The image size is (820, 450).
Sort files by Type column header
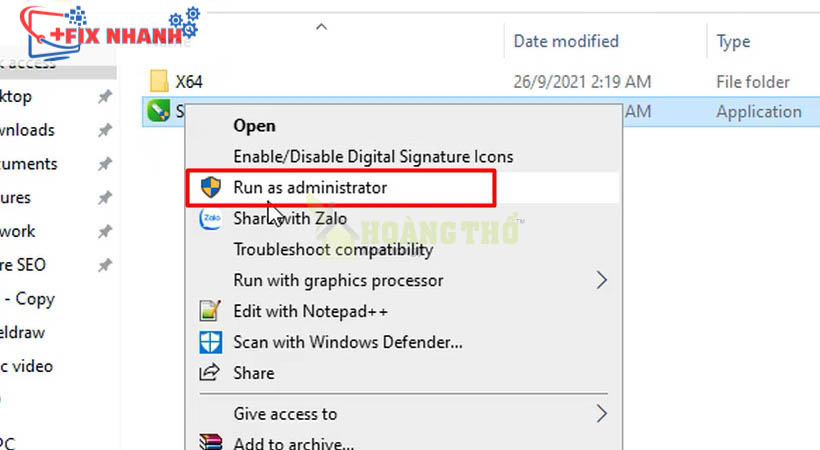[734, 42]
